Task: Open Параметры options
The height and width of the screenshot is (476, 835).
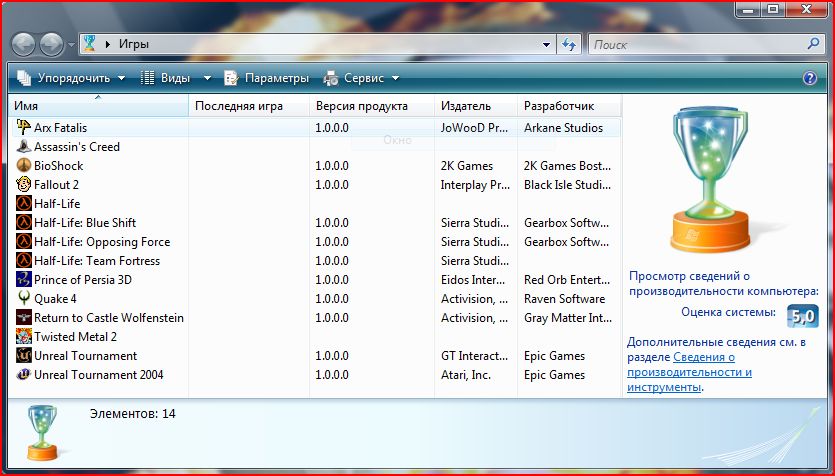Action: [x=266, y=78]
